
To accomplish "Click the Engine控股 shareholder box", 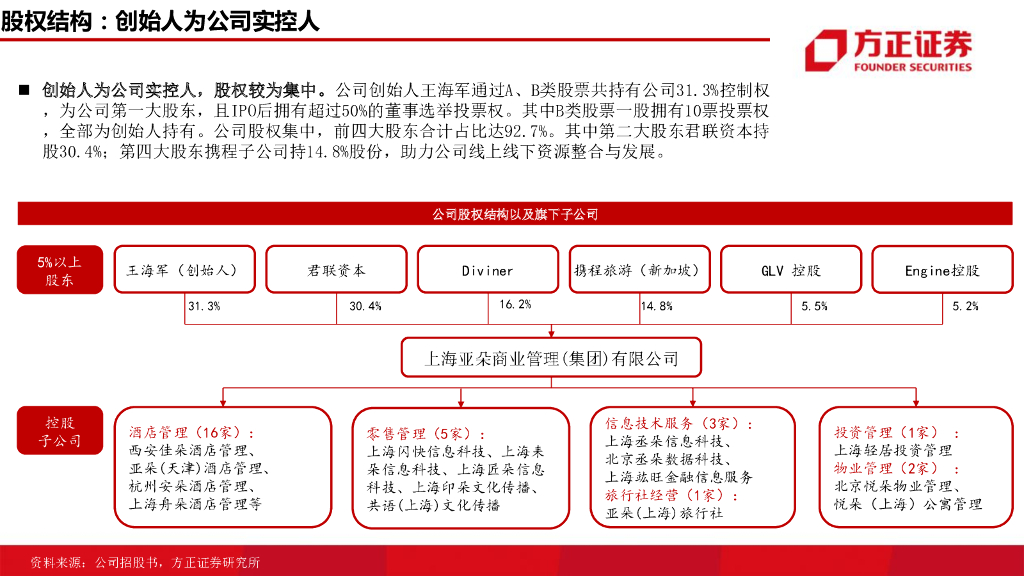I will (x=942, y=270).
